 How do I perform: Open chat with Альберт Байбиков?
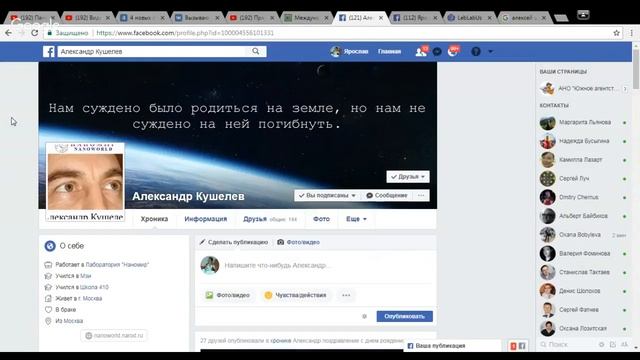[x=583, y=216]
